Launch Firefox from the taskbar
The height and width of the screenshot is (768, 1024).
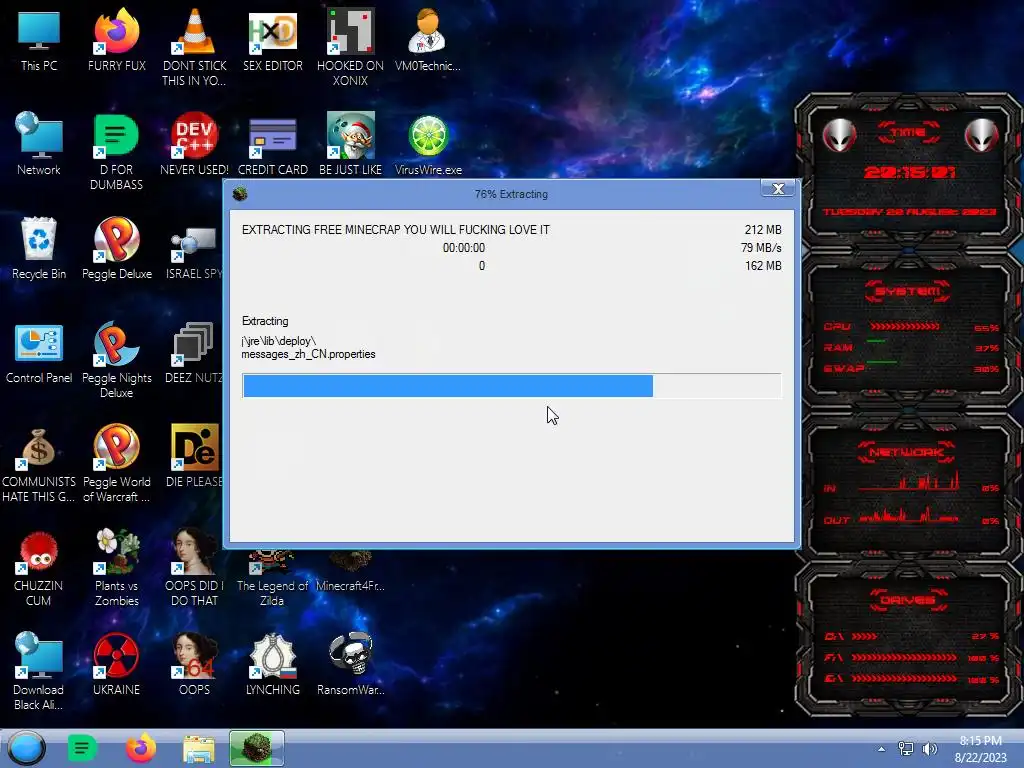[x=140, y=748]
